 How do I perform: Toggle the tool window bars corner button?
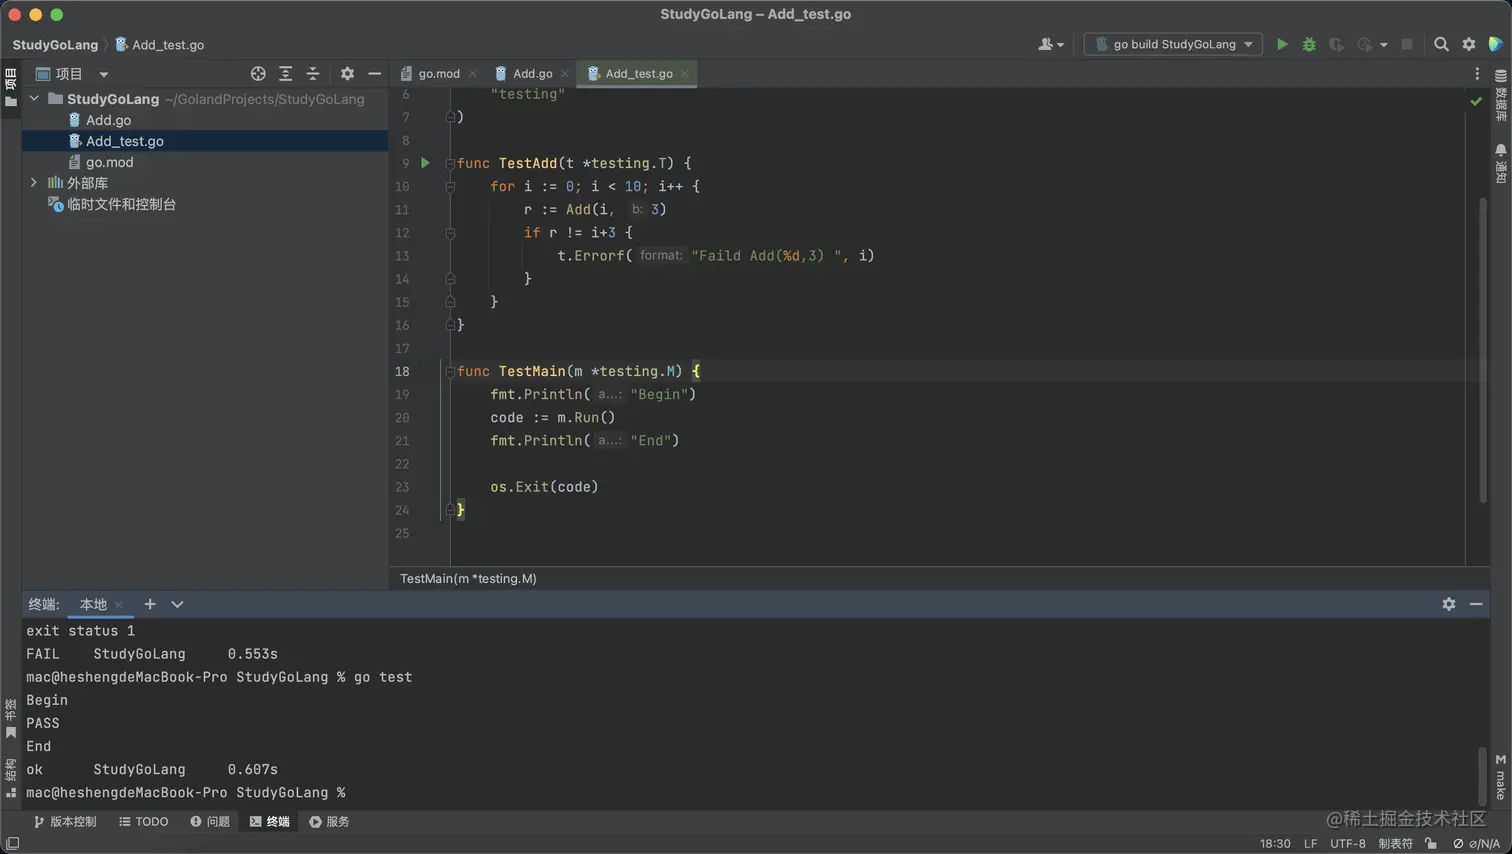coord(12,843)
